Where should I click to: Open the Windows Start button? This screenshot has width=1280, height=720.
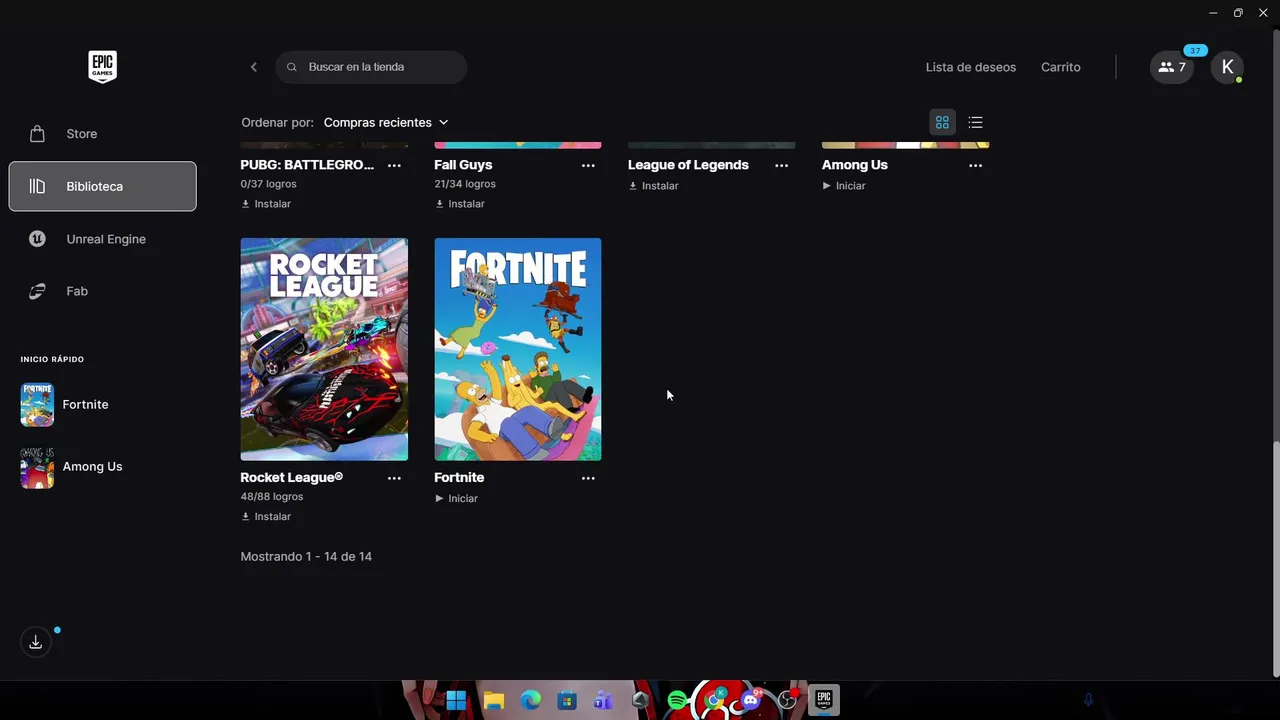[456, 700]
